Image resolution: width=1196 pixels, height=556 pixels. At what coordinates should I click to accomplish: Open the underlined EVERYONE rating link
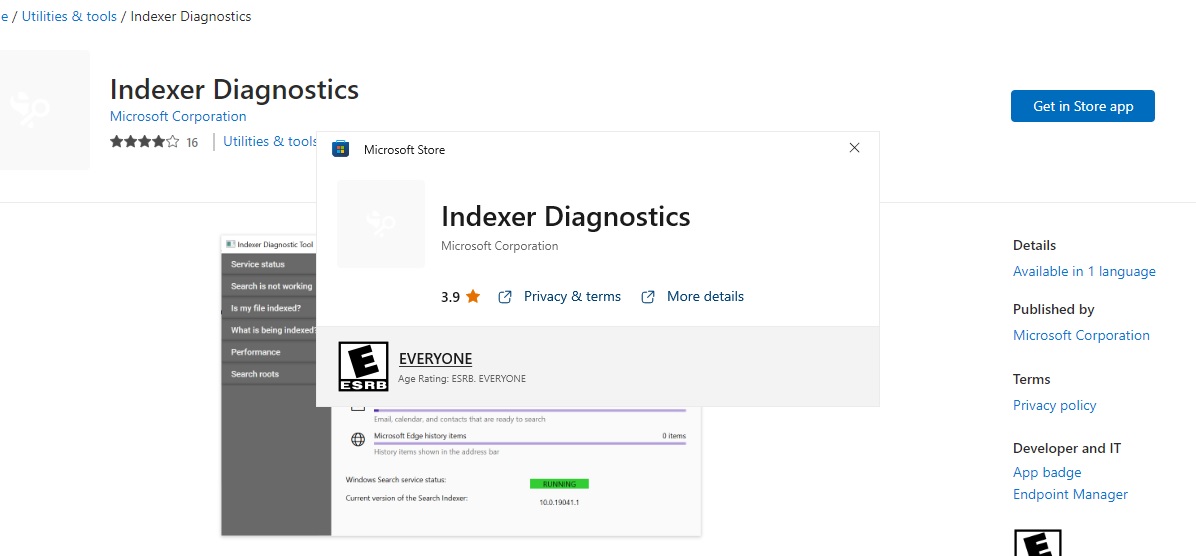point(436,358)
